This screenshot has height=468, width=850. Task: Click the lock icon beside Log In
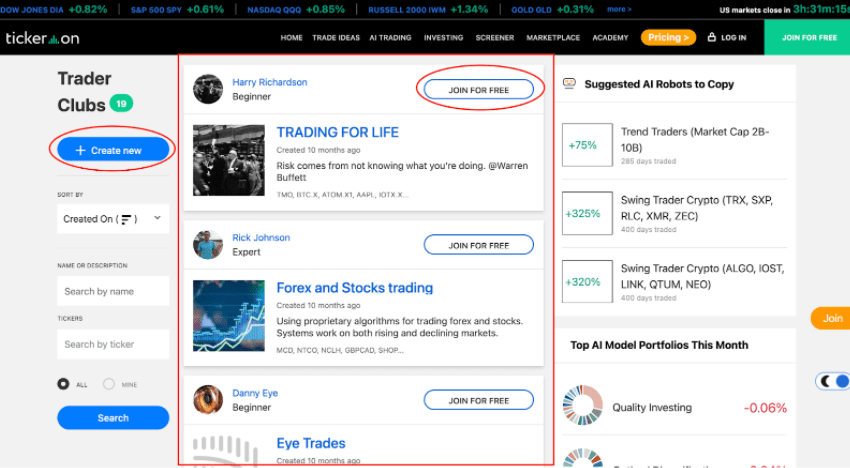point(712,37)
